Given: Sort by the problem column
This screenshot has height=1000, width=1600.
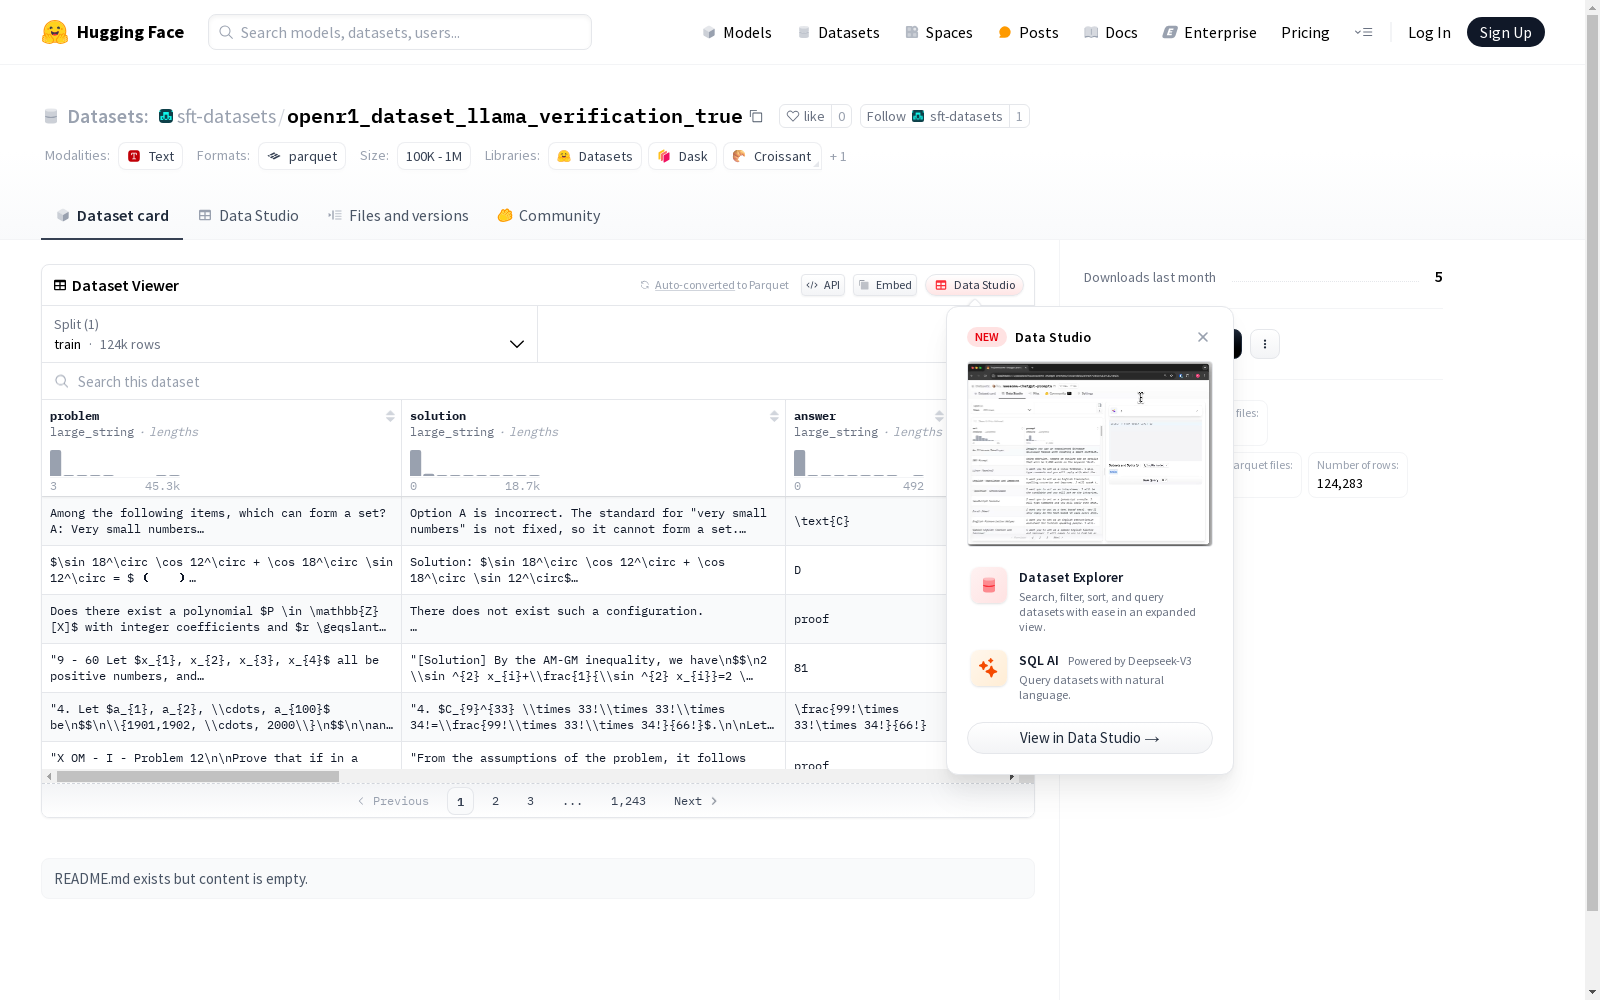Looking at the screenshot, I should coord(390,416).
